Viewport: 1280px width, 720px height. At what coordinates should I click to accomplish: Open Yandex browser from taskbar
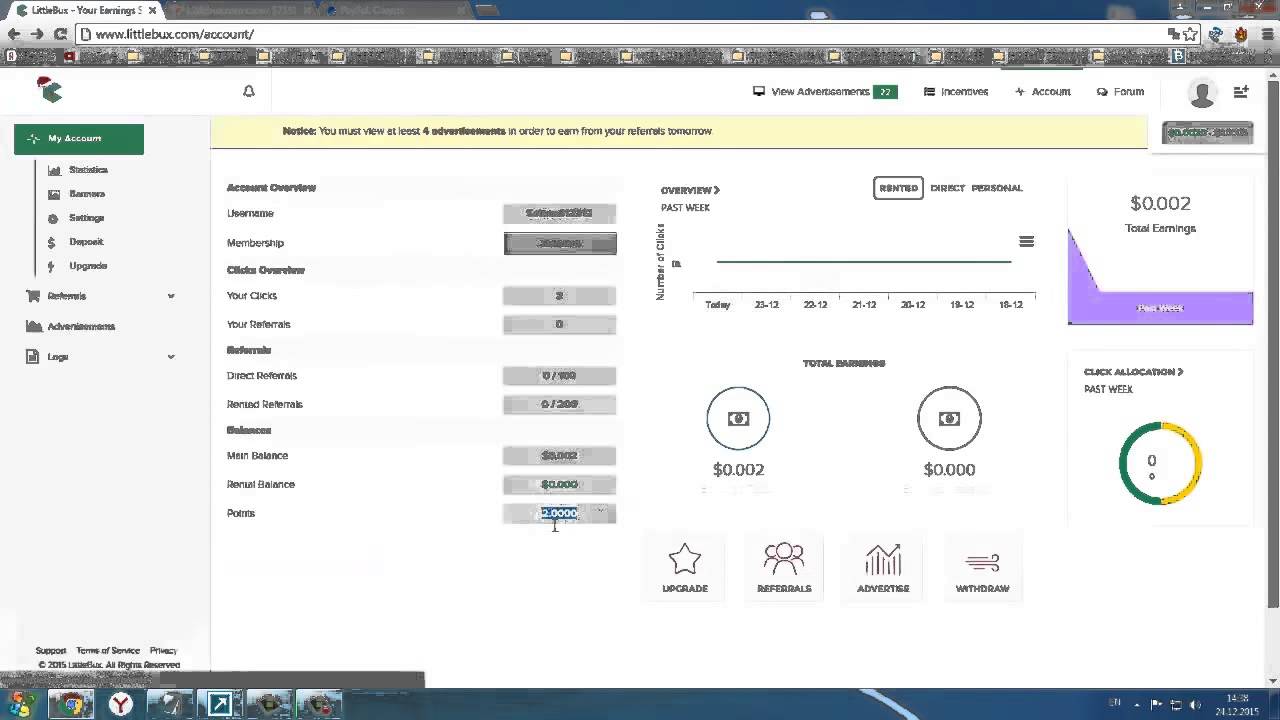(121, 704)
